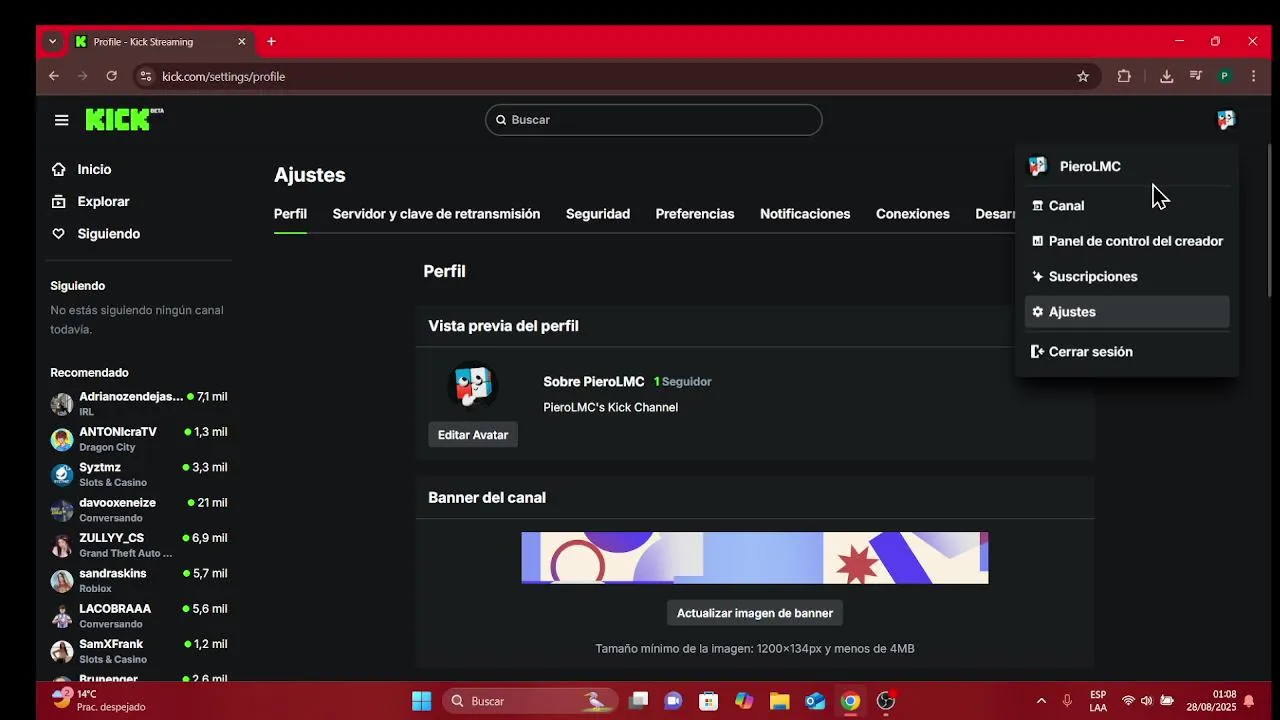Select Canal from profile menu
Image resolution: width=1280 pixels, height=720 pixels.
[1127, 206]
